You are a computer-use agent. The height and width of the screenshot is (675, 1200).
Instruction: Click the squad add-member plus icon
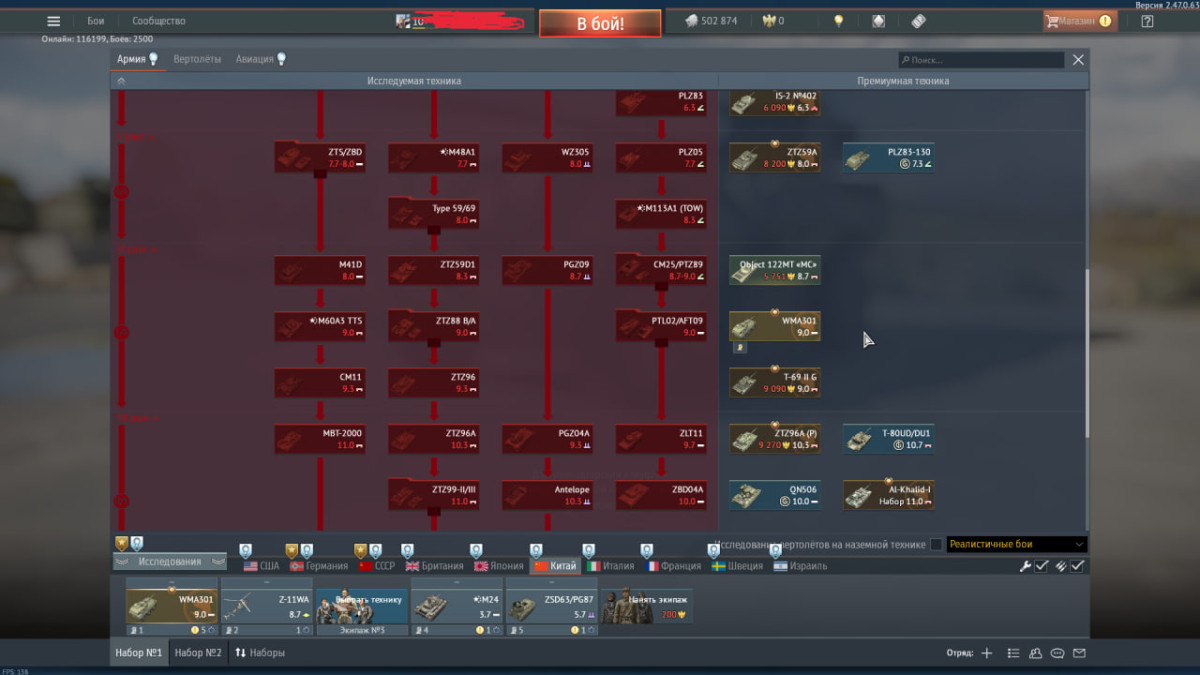pos(987,653)
